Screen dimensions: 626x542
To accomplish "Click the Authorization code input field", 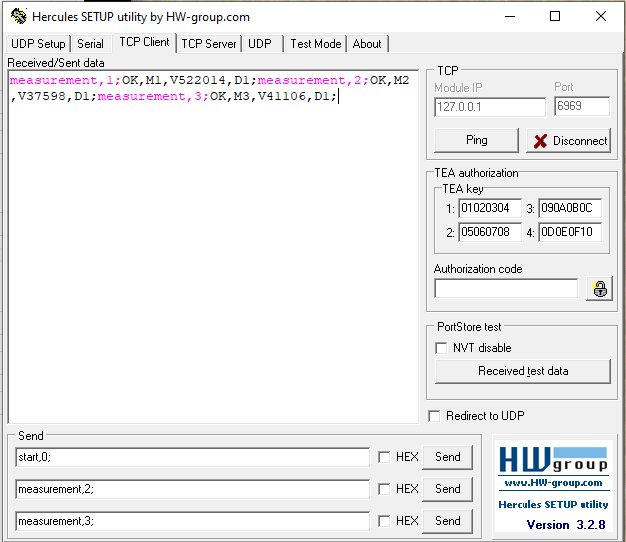I will tap(506, 288).
